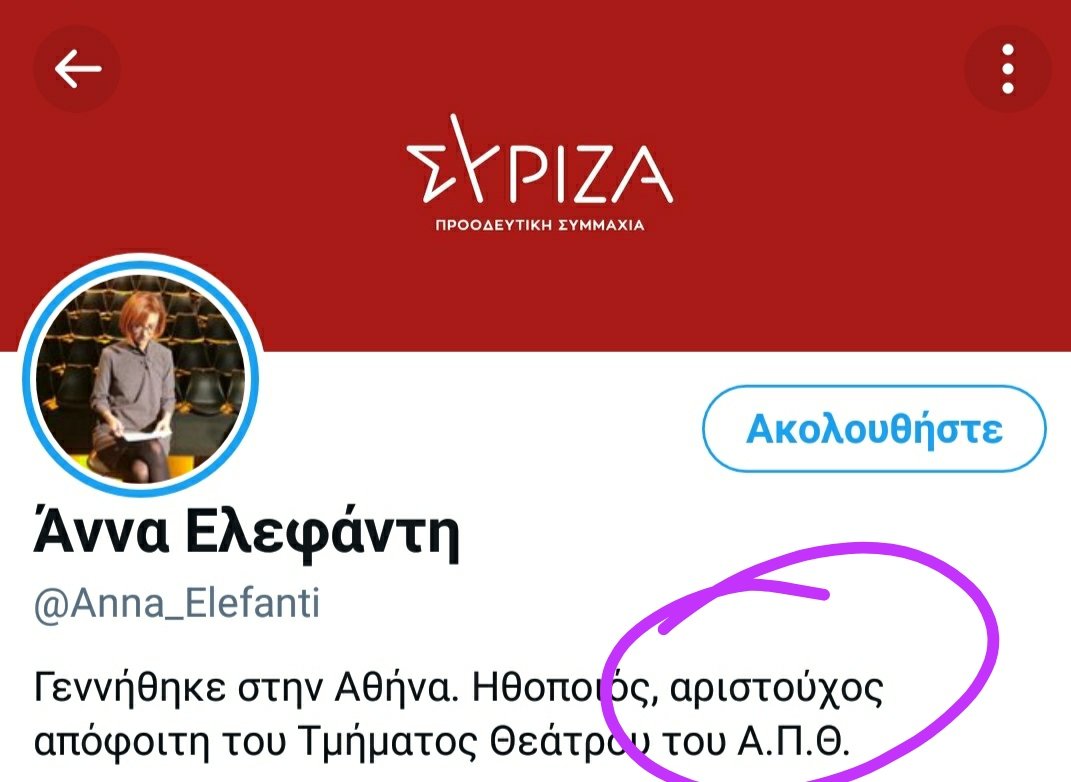Click the ΠΡΟΟΔΕΥΤΙΚΗ ΣΥΜΜΑΧΙΑ subtitle text
The height and width of the screenshot is (782, 1071).
(540, 225)
